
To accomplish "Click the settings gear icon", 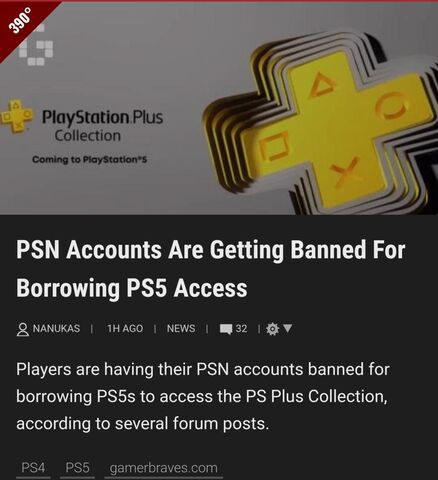I will [x=272, y=329].
